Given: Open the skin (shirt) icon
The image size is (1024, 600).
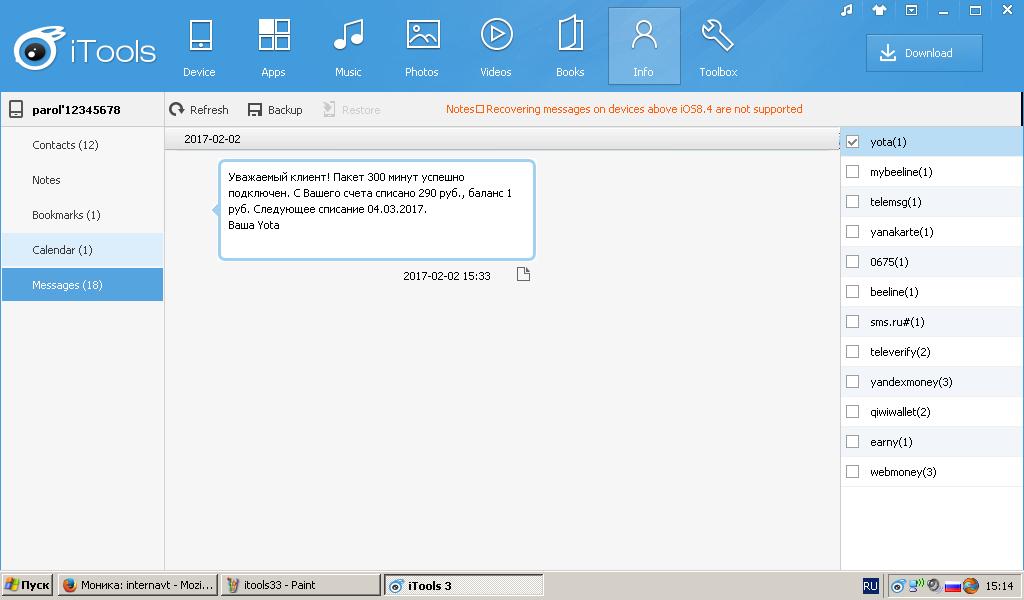Looking at the screenshot, I should coord(879,10).
